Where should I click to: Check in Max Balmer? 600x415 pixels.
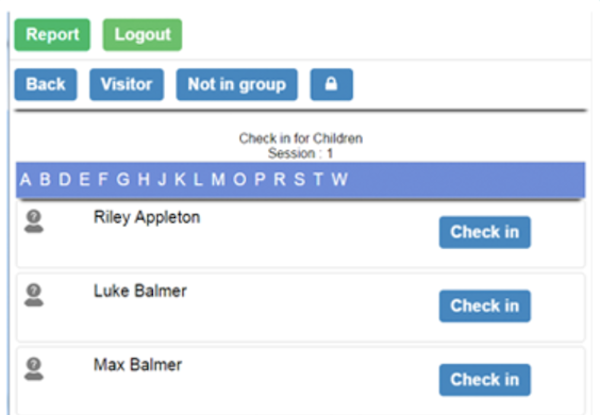tap(484, 380)
